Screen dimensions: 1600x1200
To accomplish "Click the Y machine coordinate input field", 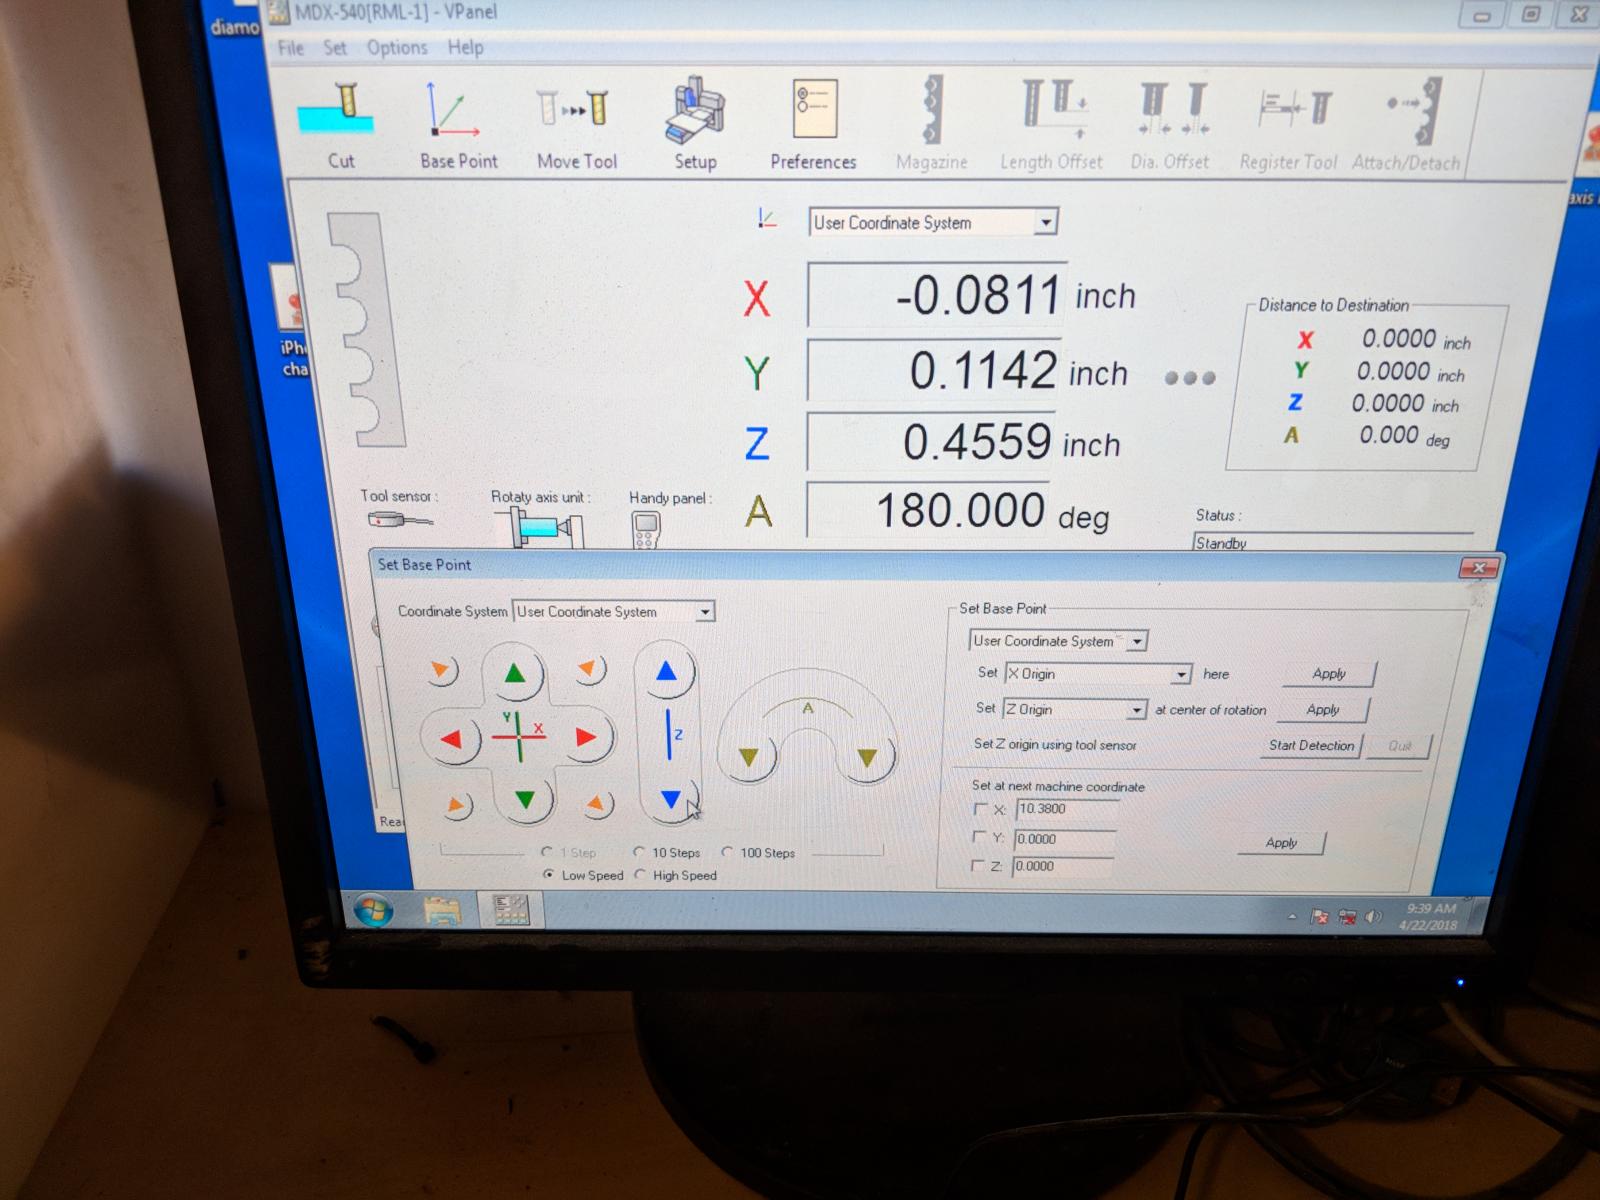I will pos(1063,839).
